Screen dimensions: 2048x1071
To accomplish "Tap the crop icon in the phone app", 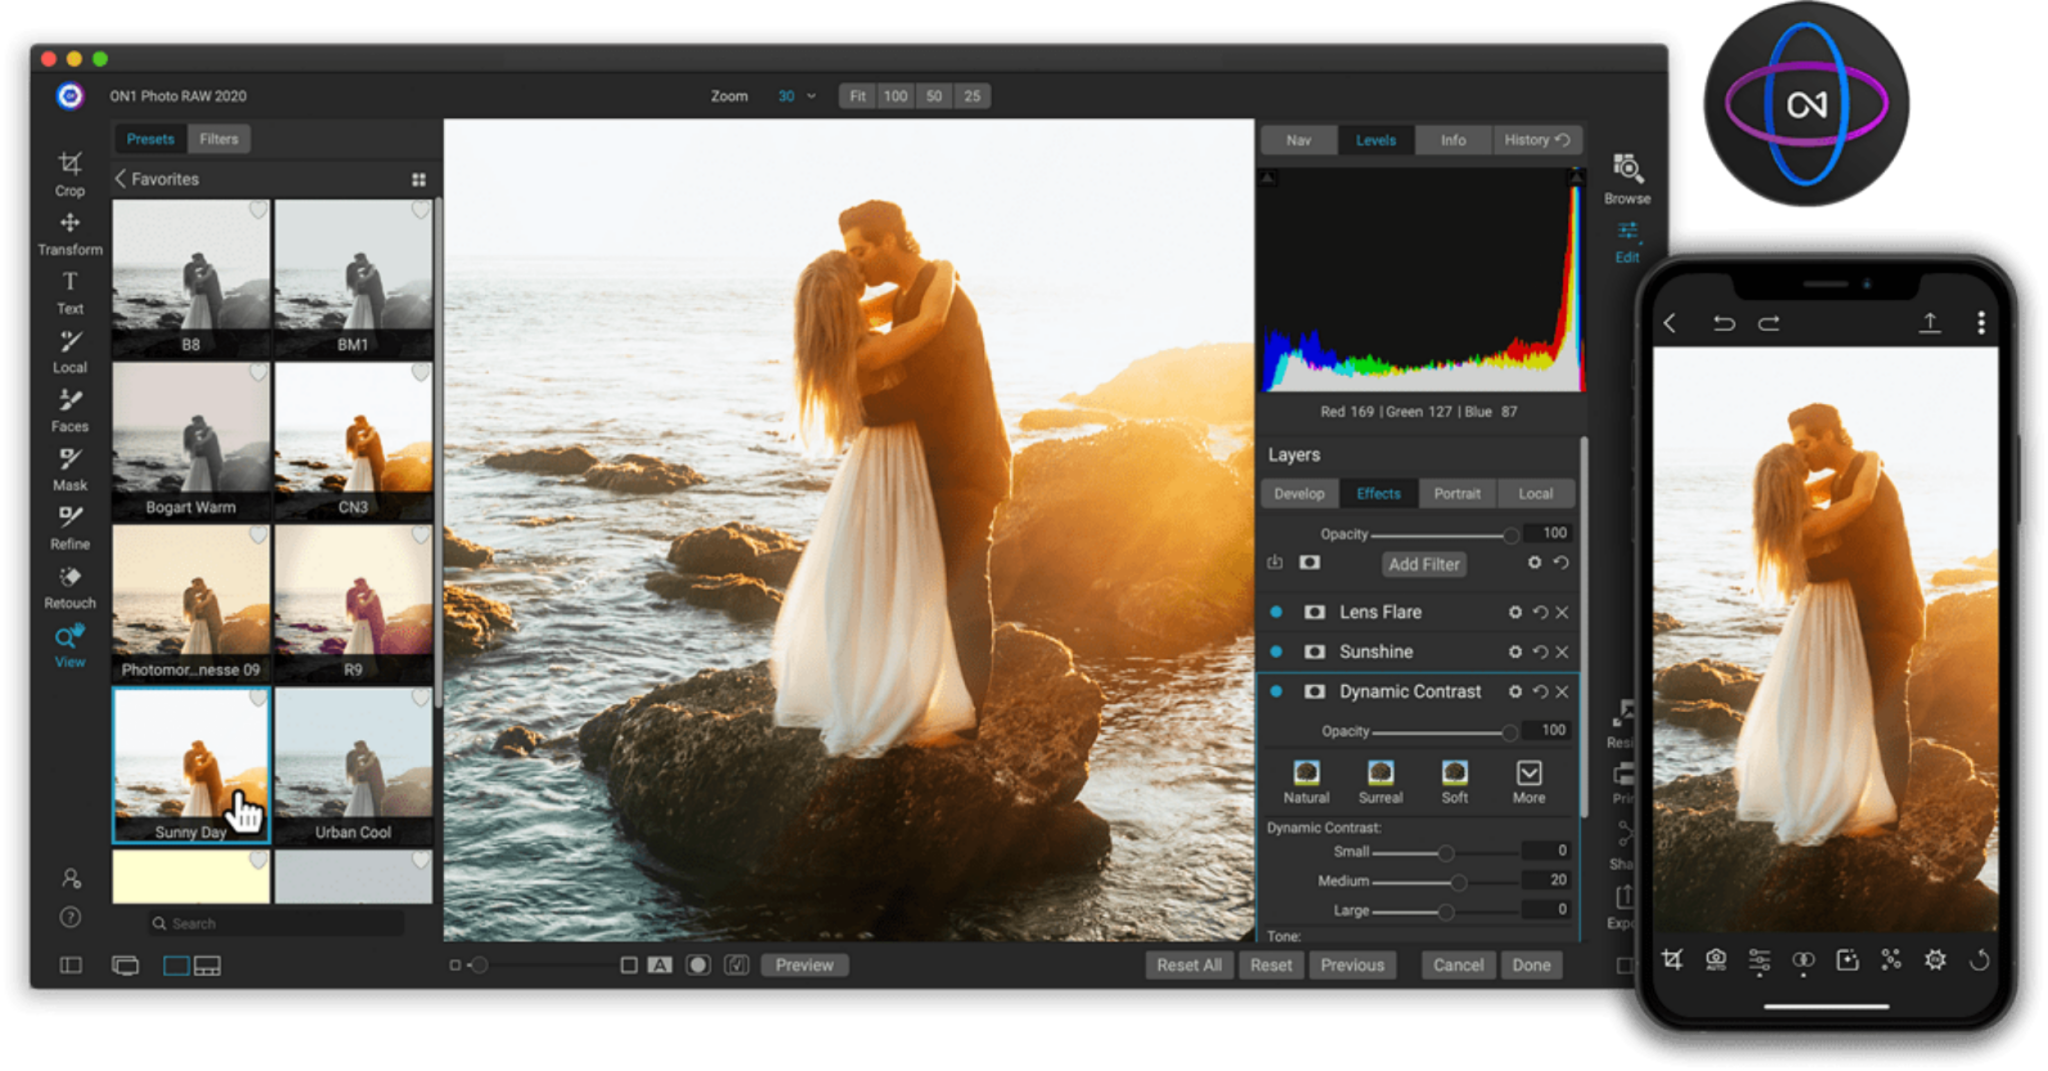I will (1672, 960).
